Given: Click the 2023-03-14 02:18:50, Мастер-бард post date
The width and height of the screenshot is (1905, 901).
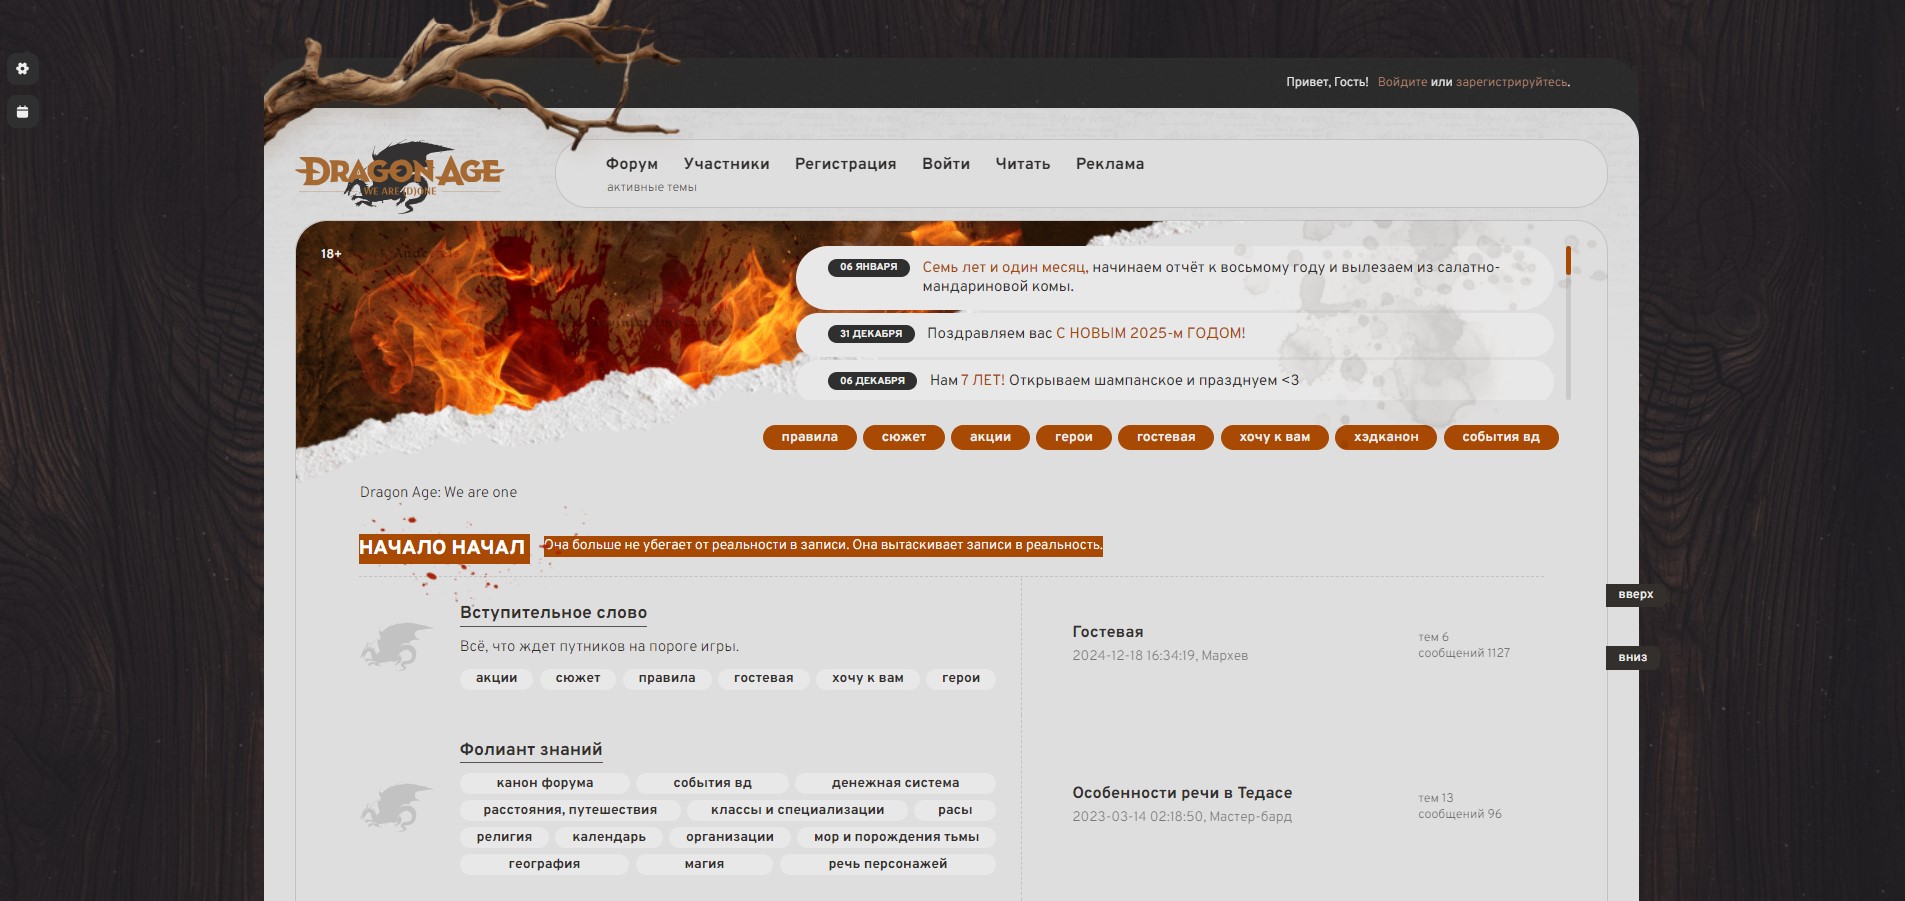Looking at the screenshot, I should point(1182,817).
